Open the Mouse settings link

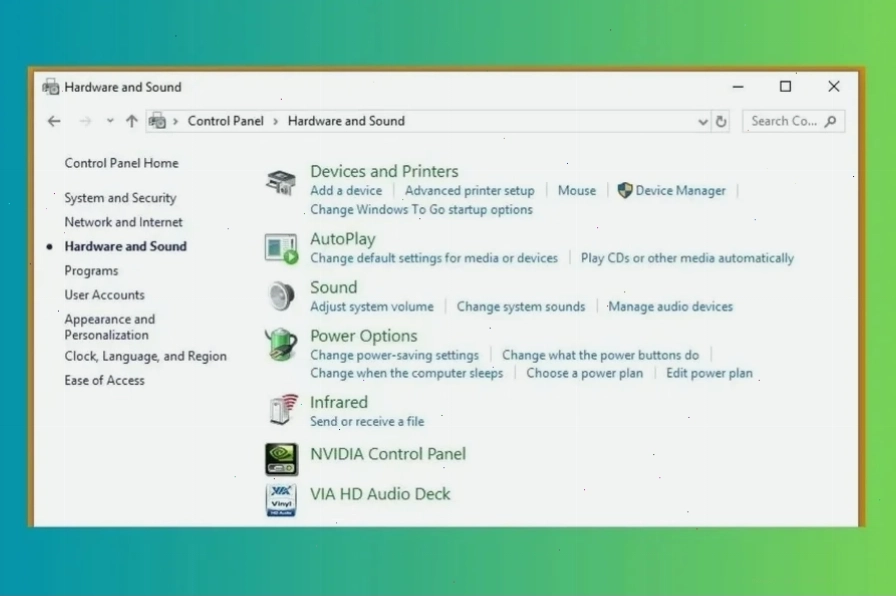point(577,191)
